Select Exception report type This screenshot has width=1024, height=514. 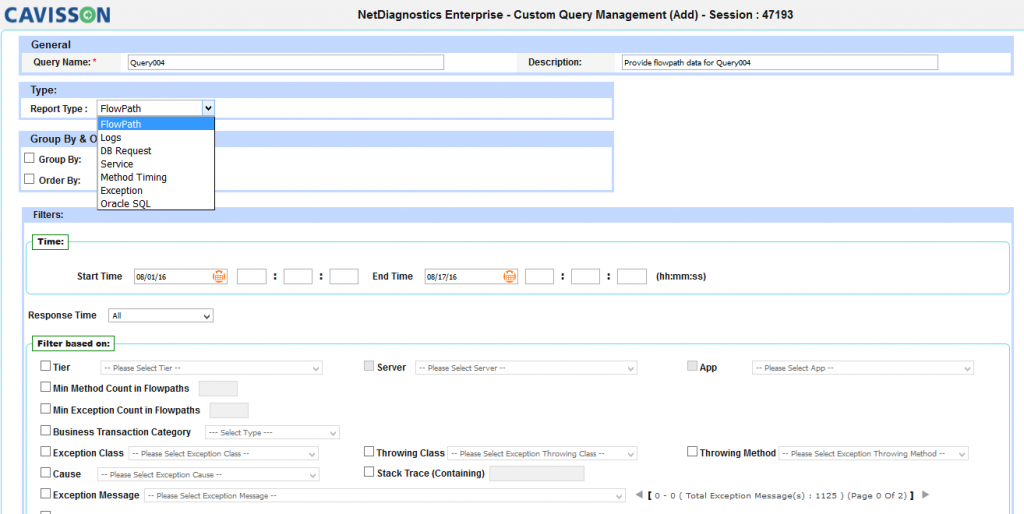[x=156, y=191]
